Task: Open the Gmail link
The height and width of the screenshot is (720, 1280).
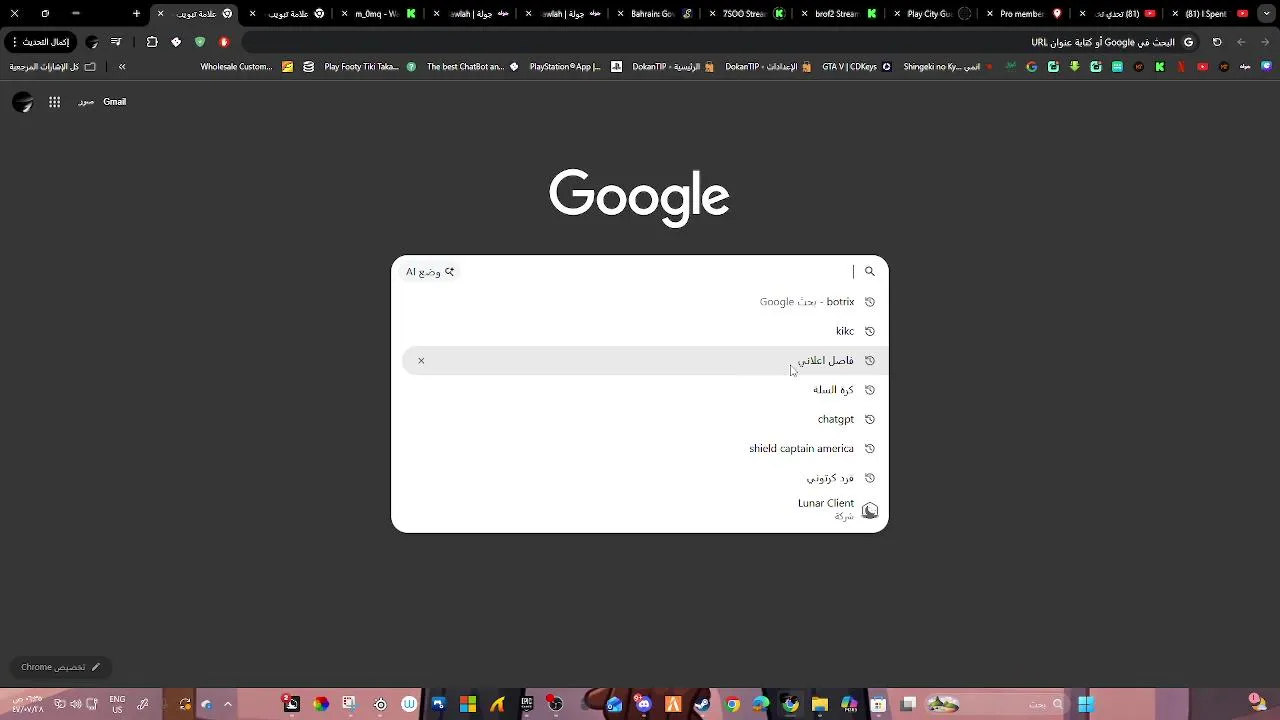Action: click(x=114, y=102)
